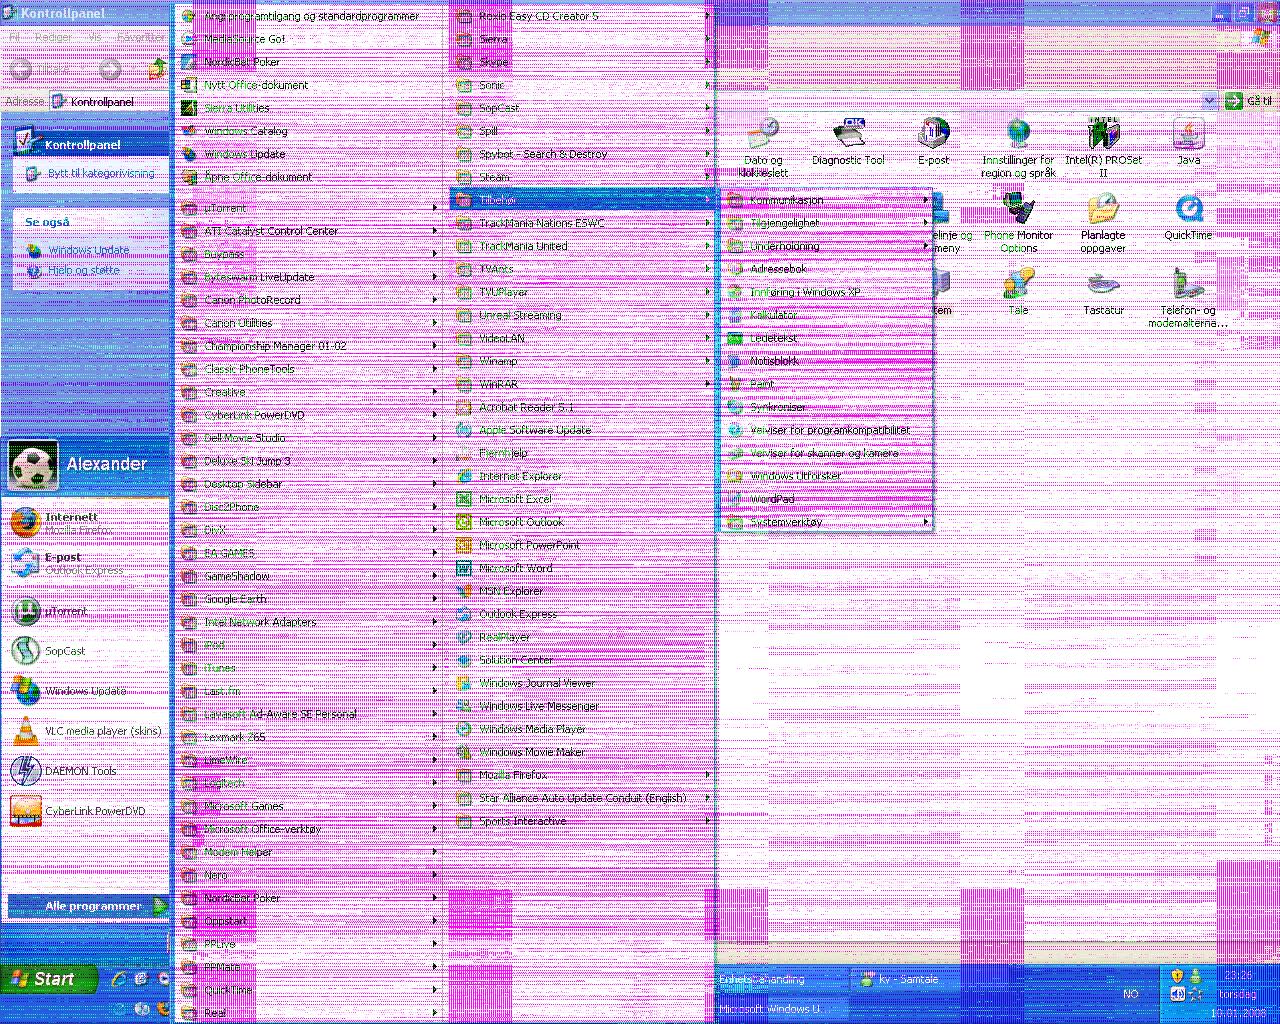Open the QuickTime control panel icon
This screenshot has height=1024, width=1280.
[x=1188, y=217]
